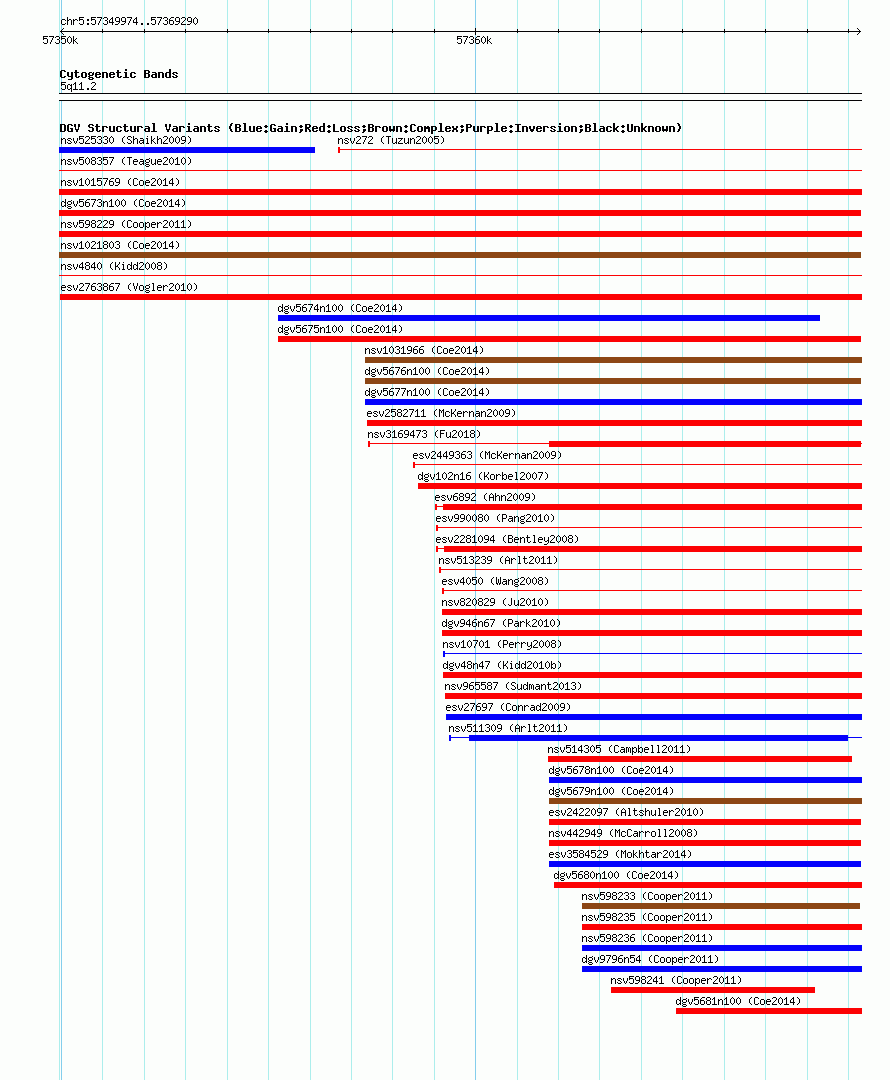
Task: Select the nsv1031966 (Coe2014) label
Action: pyautogui.click(x=424, y=351)
